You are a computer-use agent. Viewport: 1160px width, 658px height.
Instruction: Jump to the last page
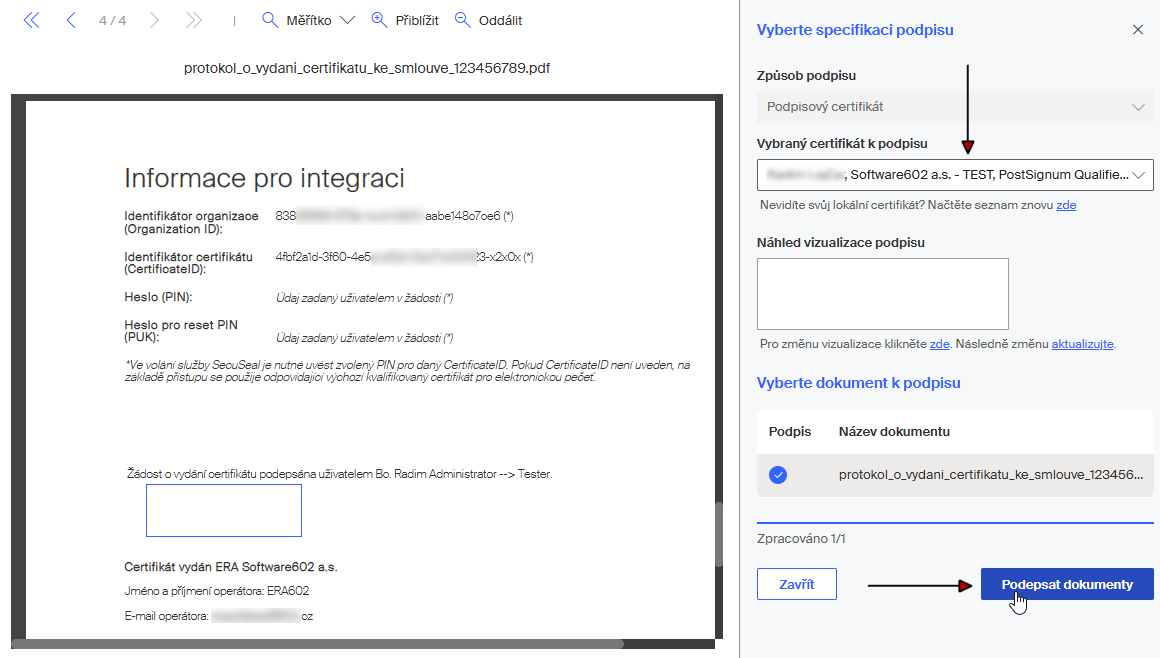click(x=194, y=20)
